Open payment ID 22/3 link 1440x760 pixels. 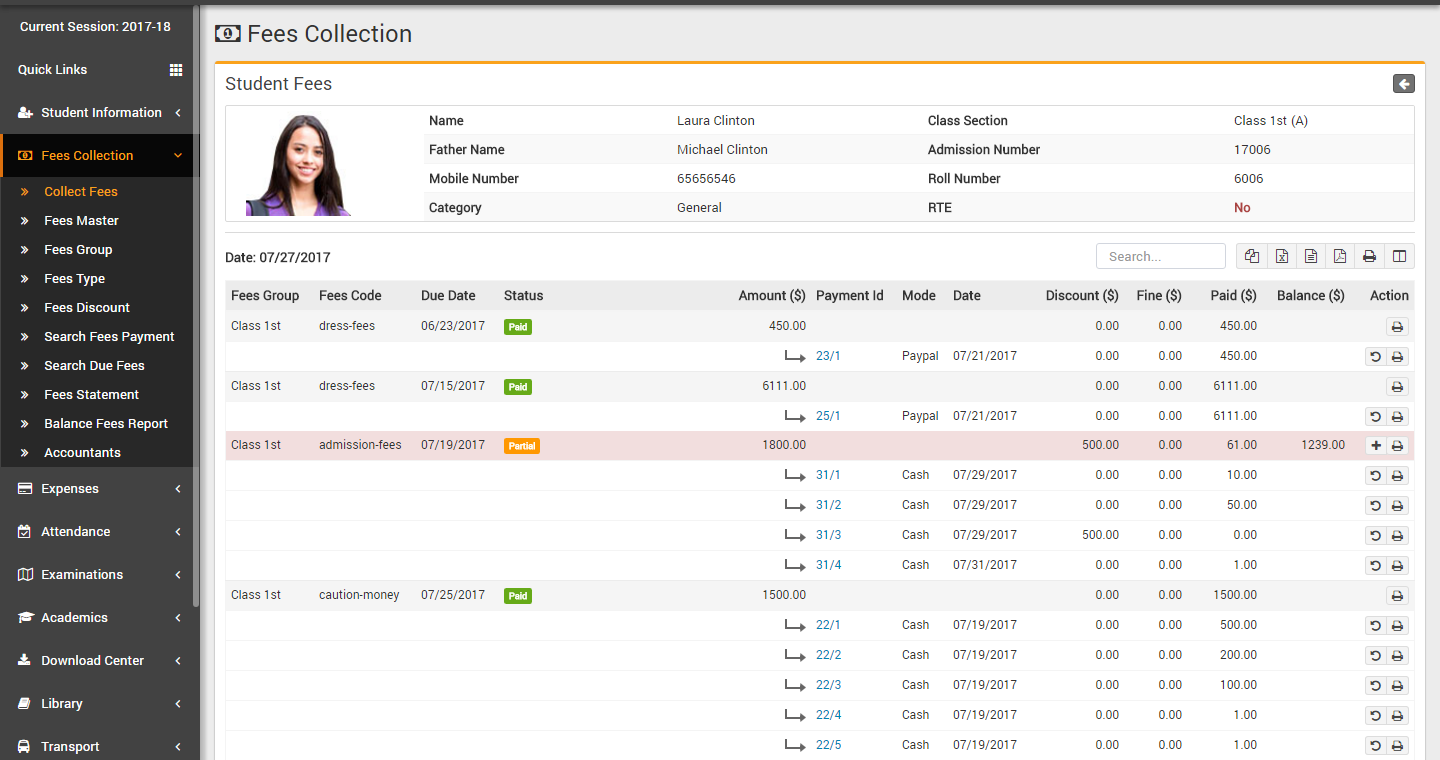tap(828, 685)
